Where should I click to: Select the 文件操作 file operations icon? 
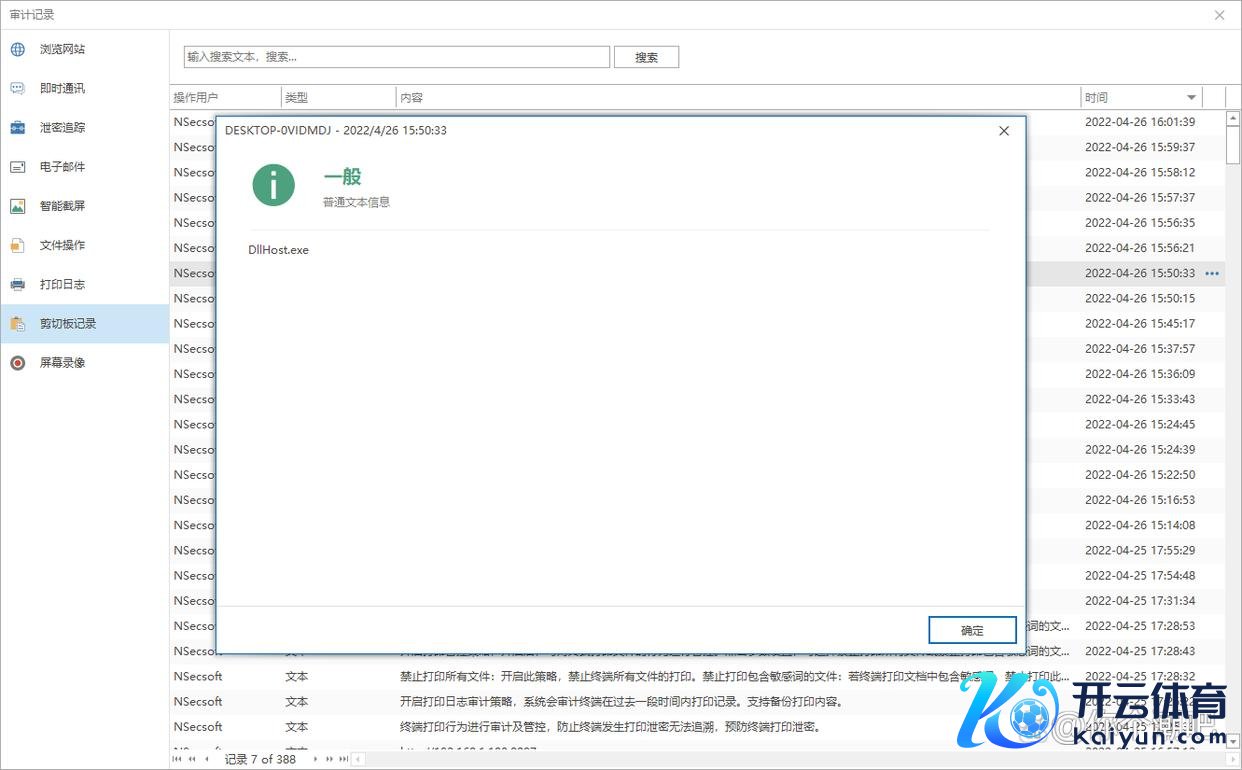(x=18, y=245)
